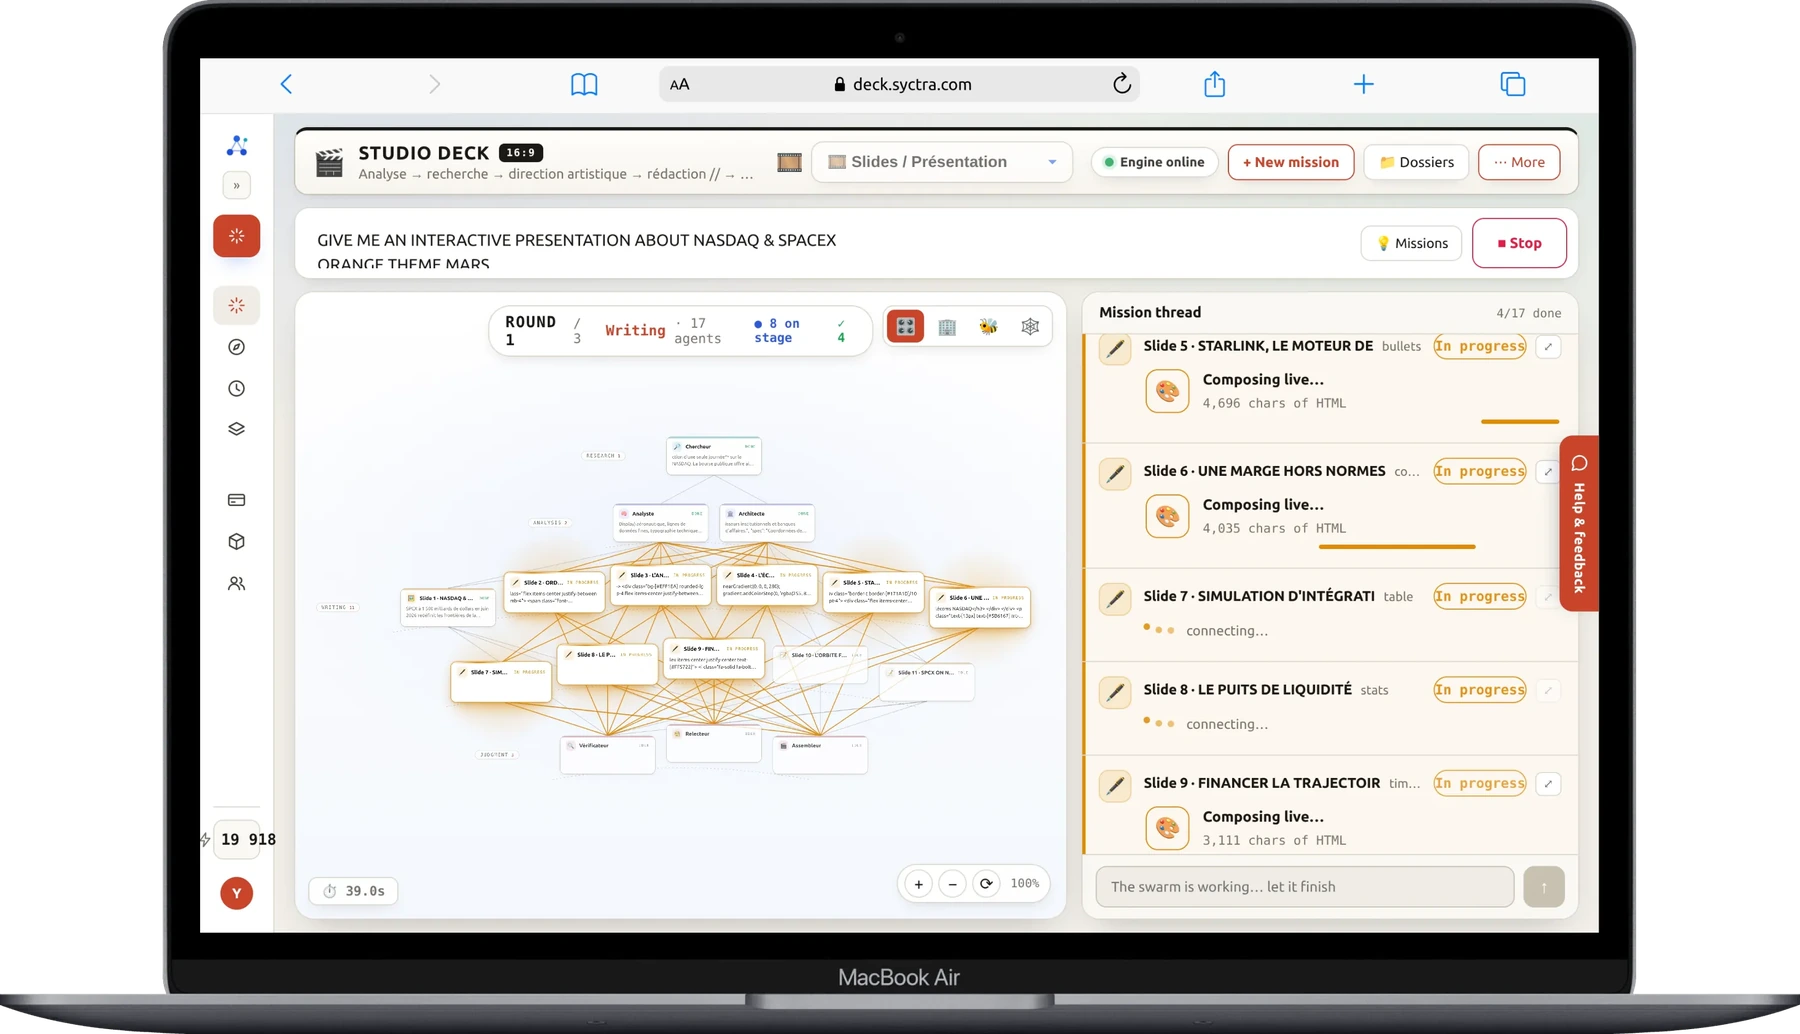The width and height of the screenshot is (1800, 1034).
Task: Select the Relecteur agent node
Action: click(x=714, y=744)
